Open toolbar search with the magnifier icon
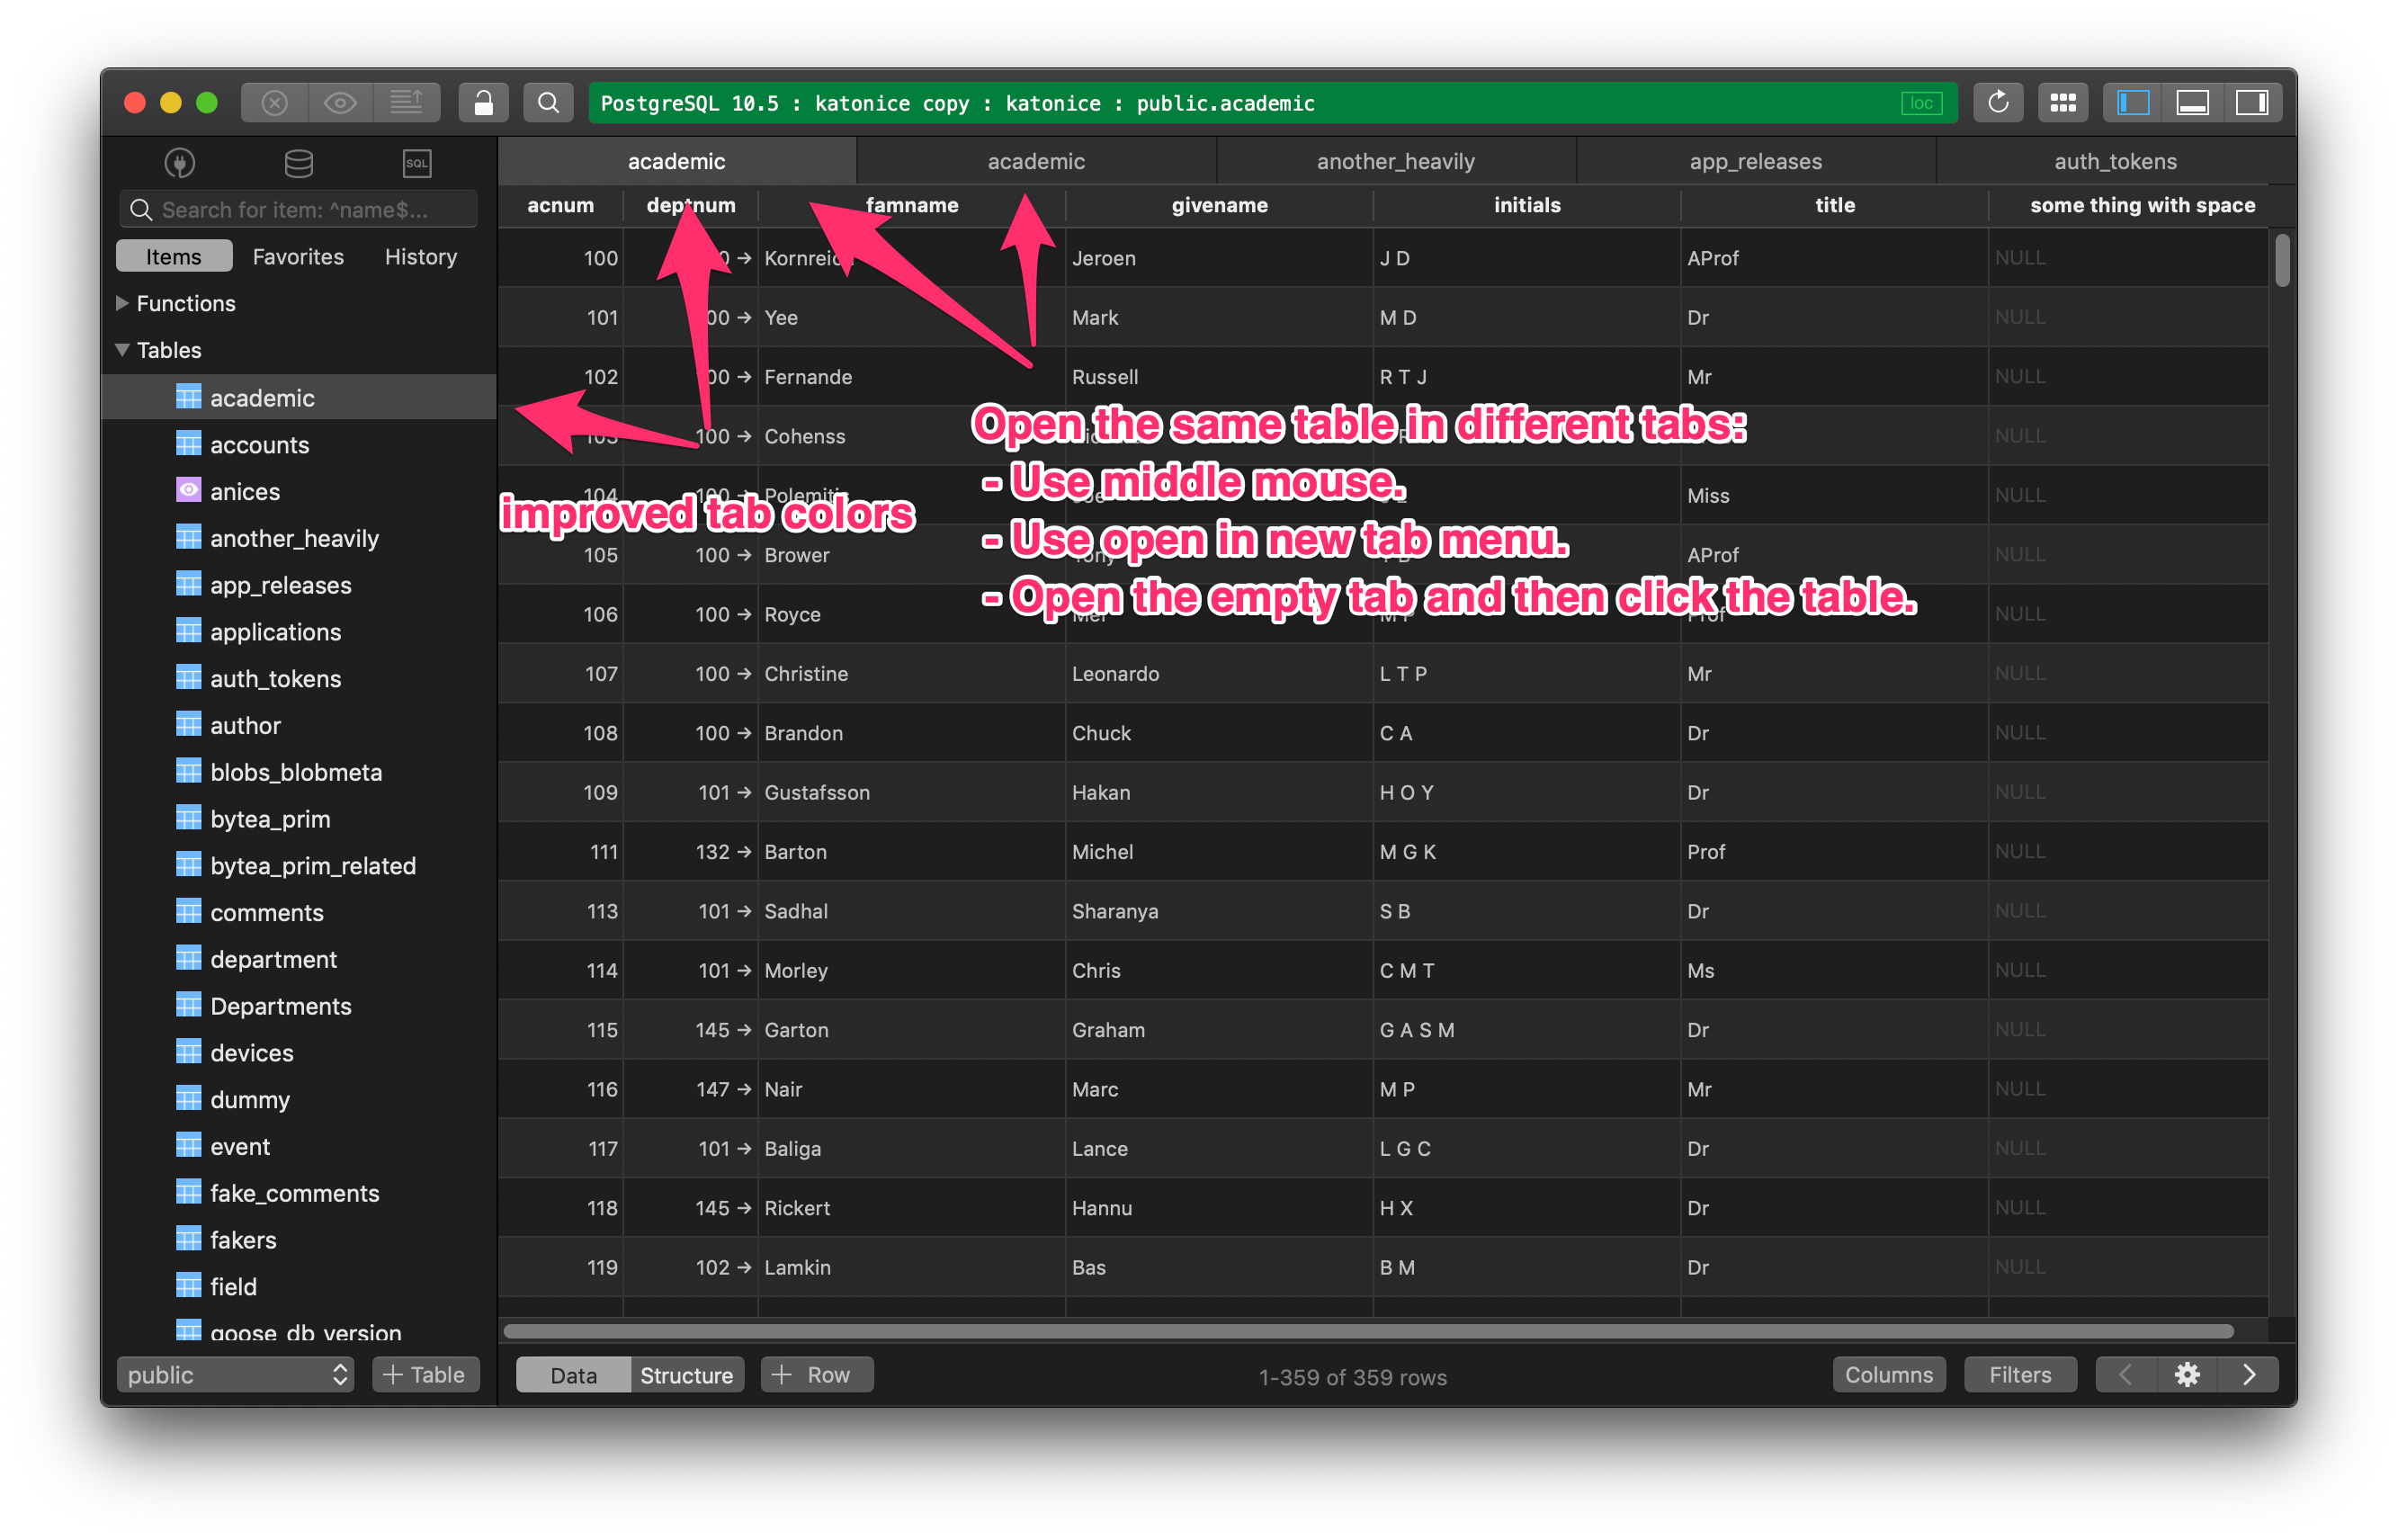2398x1540 pixels. 548,102
